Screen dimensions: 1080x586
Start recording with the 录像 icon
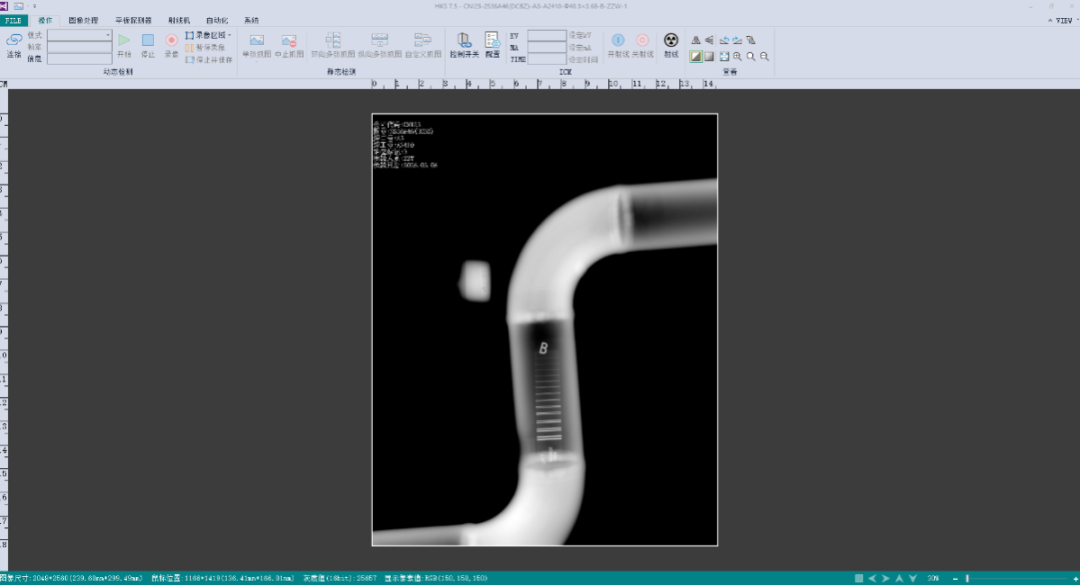171,43
